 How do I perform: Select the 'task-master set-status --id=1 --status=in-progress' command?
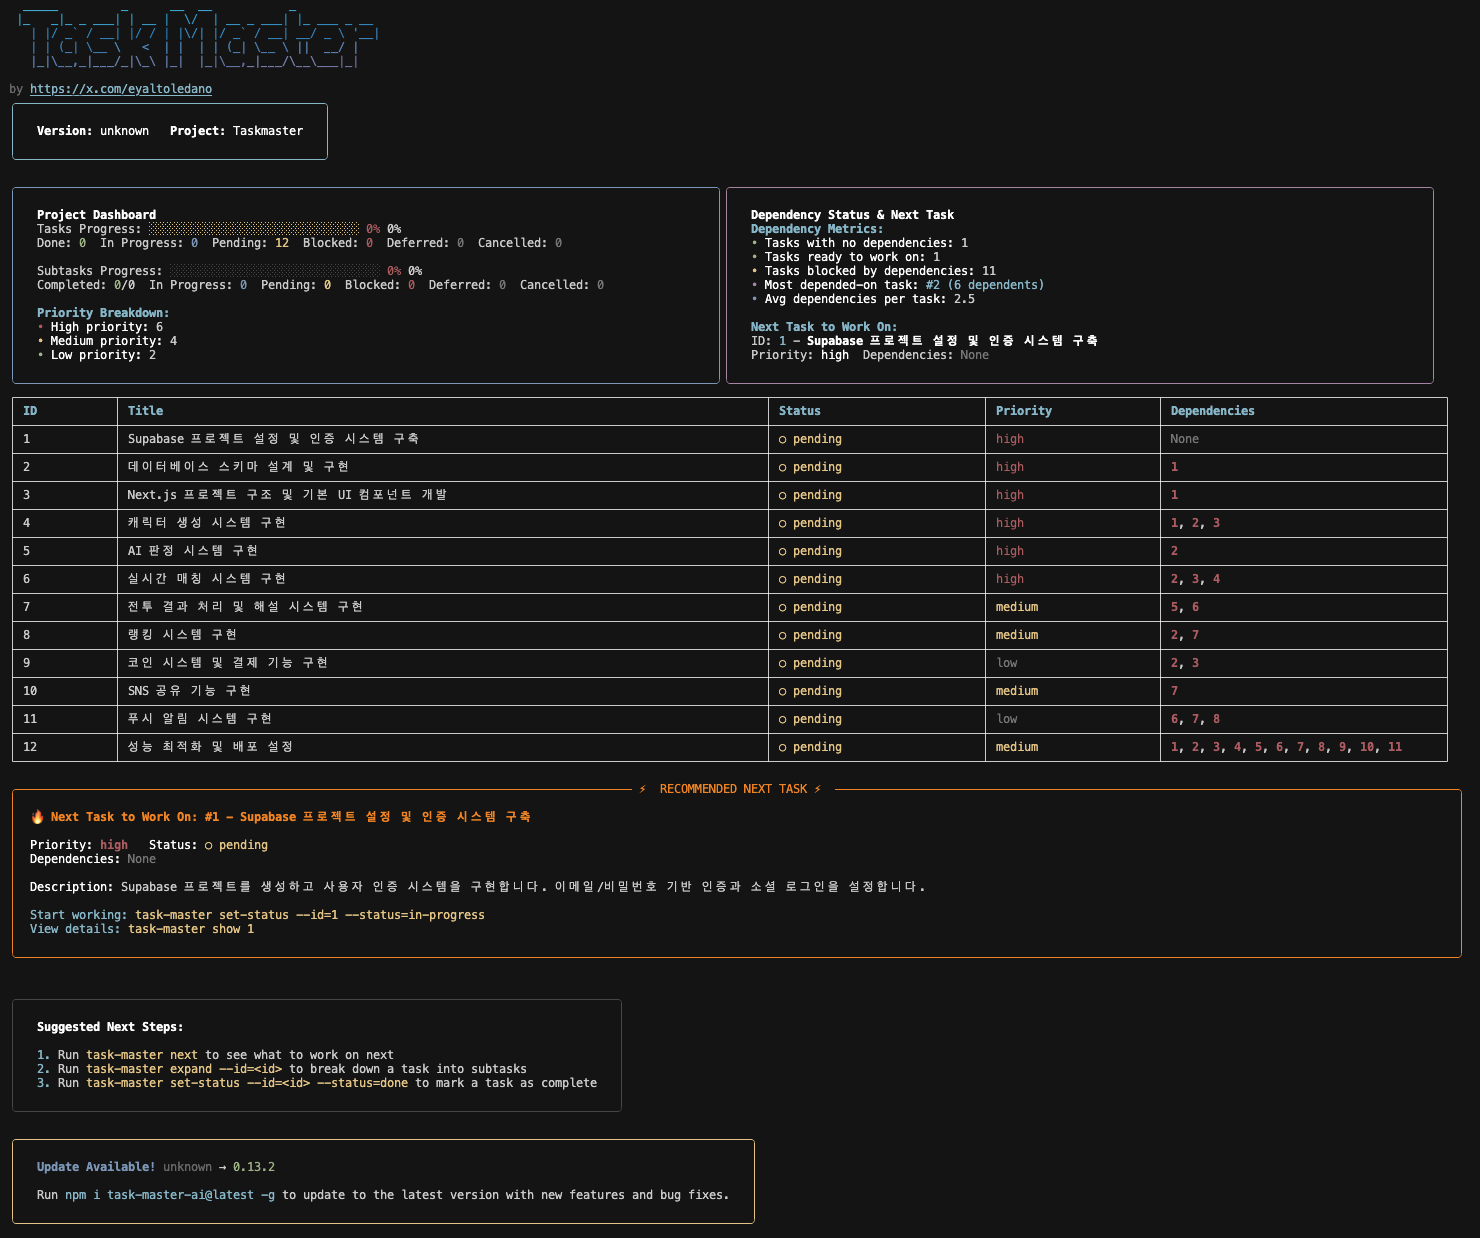point(310,915)
